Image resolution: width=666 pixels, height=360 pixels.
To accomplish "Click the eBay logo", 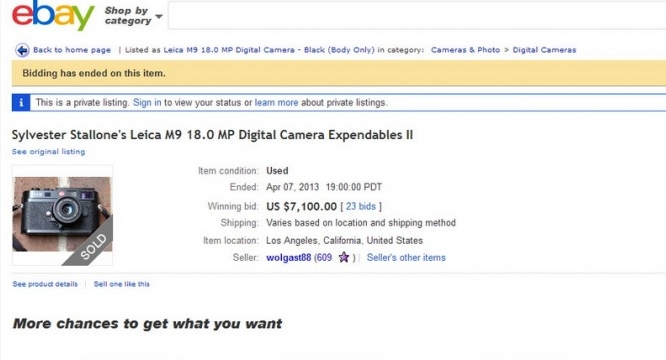I will [53, 15].
